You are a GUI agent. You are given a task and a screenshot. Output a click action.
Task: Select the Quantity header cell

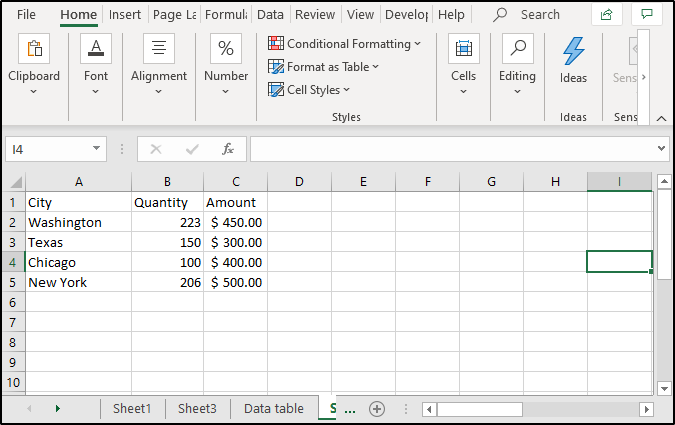167,202
